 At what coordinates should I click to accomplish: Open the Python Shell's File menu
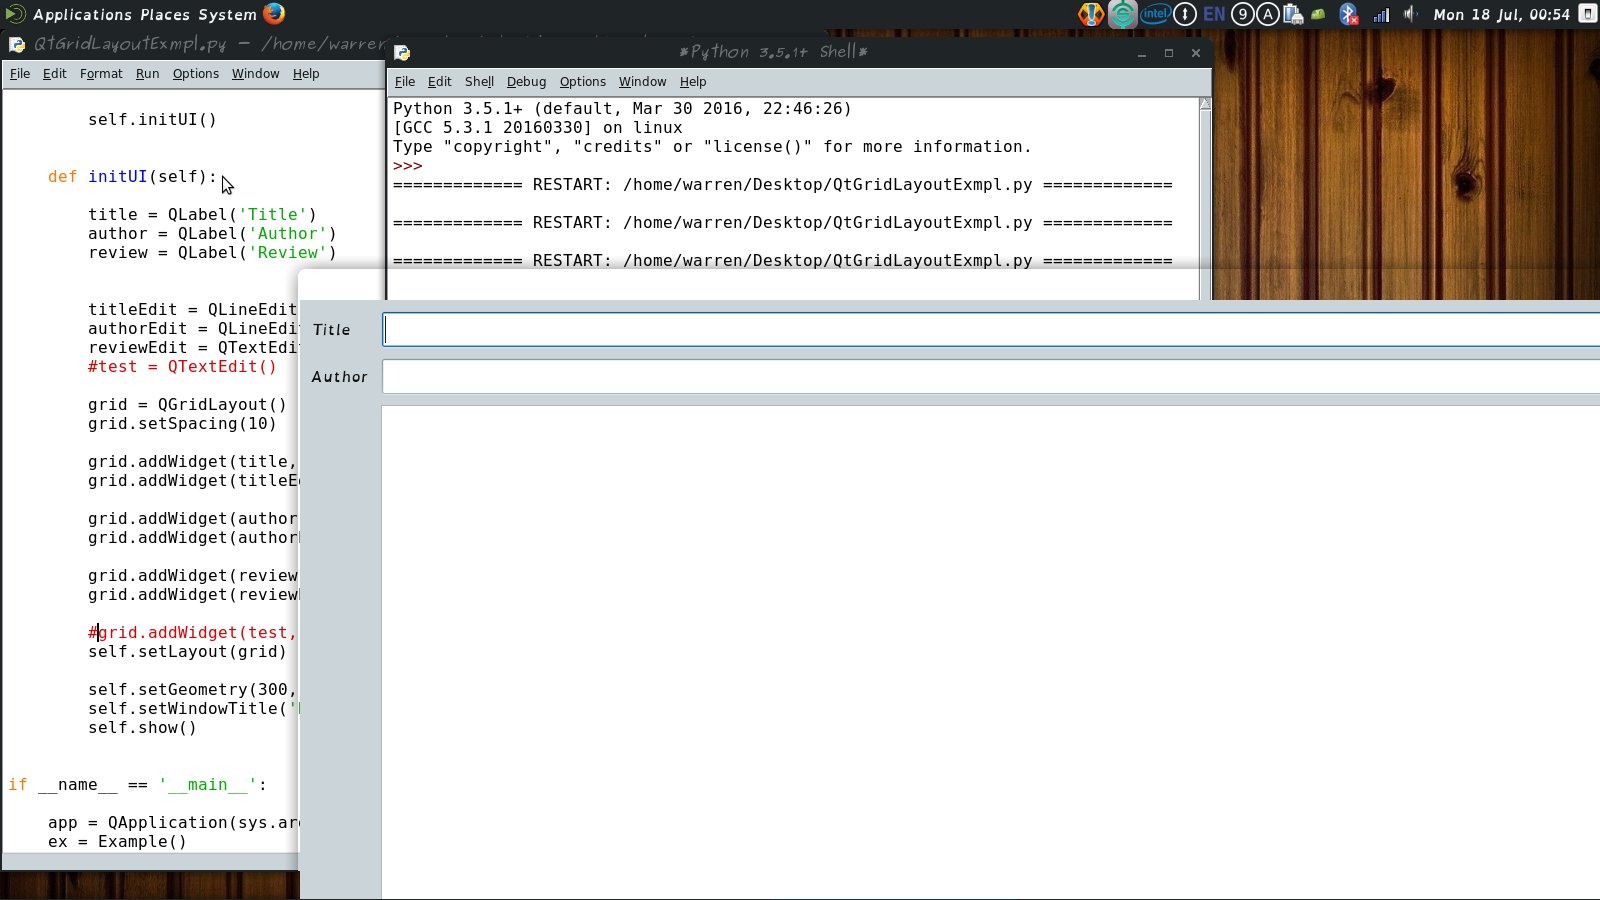coord(405,82)
